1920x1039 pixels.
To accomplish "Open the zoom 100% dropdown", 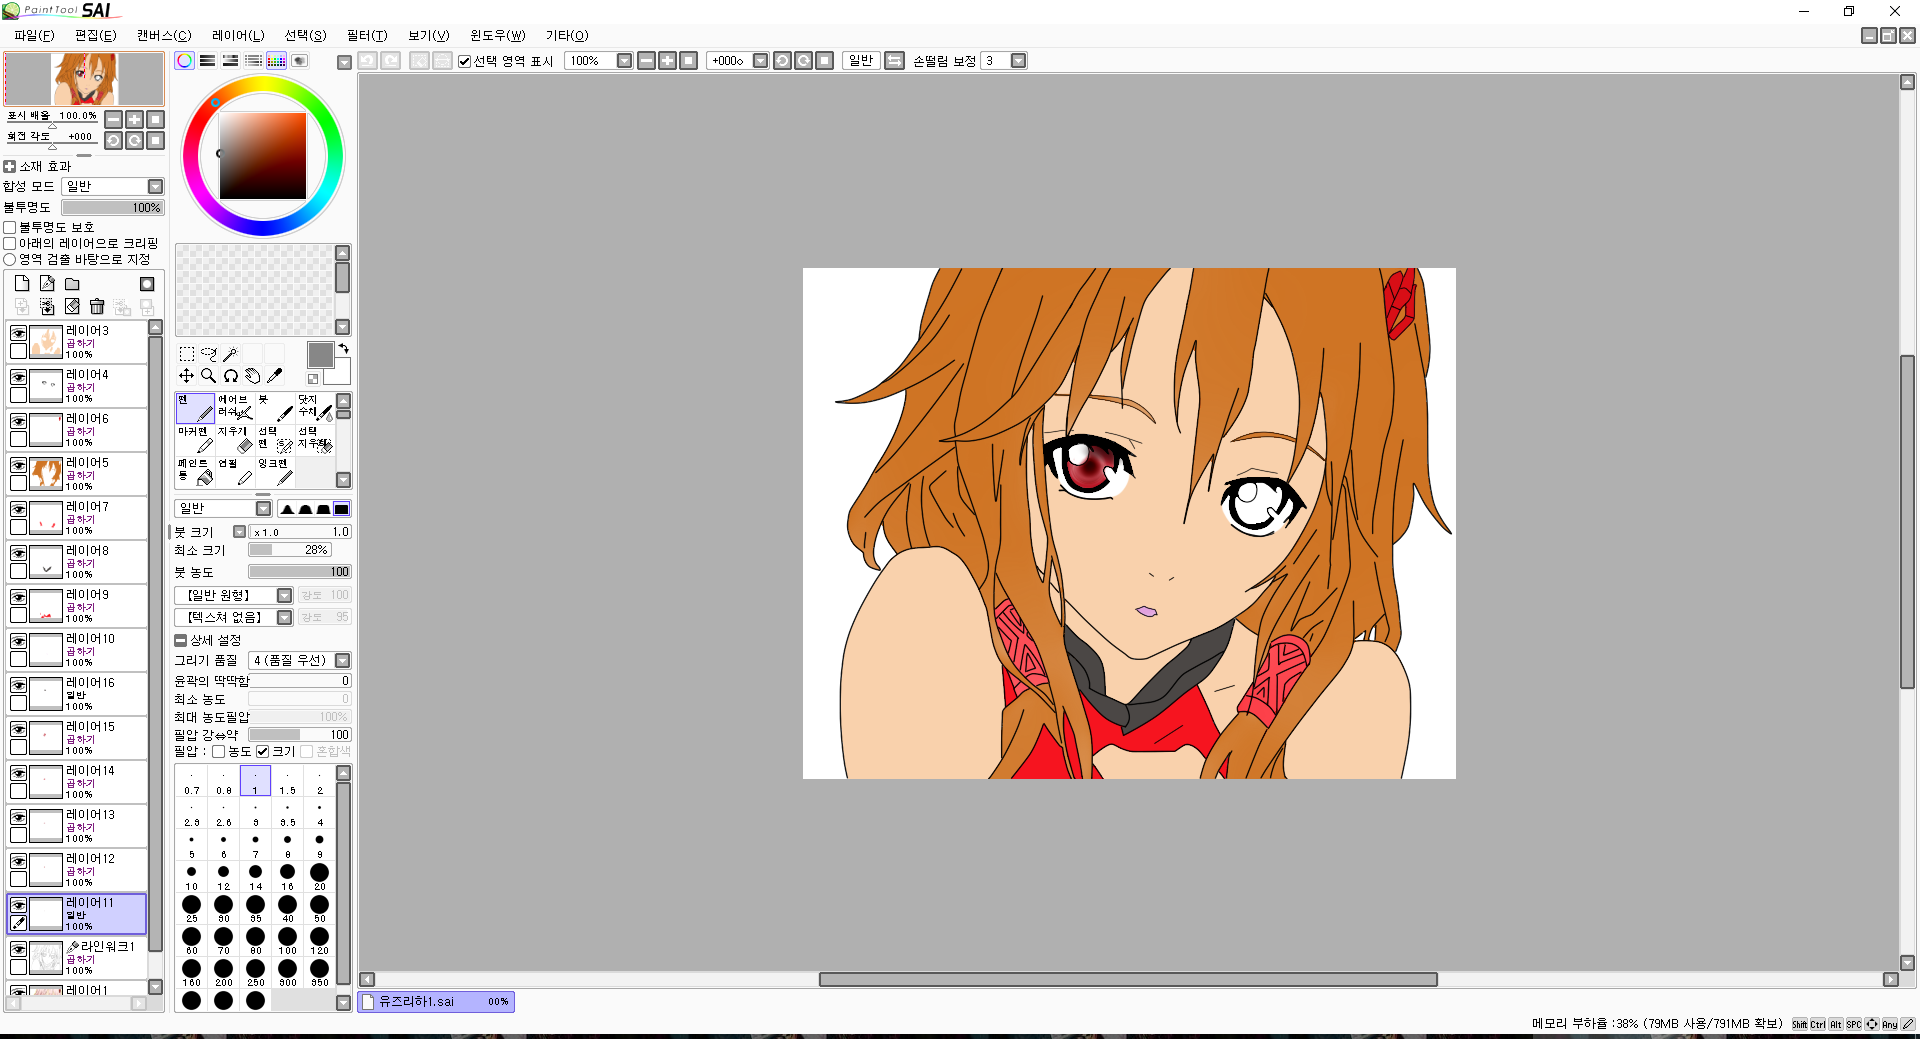I will [625, 61].
